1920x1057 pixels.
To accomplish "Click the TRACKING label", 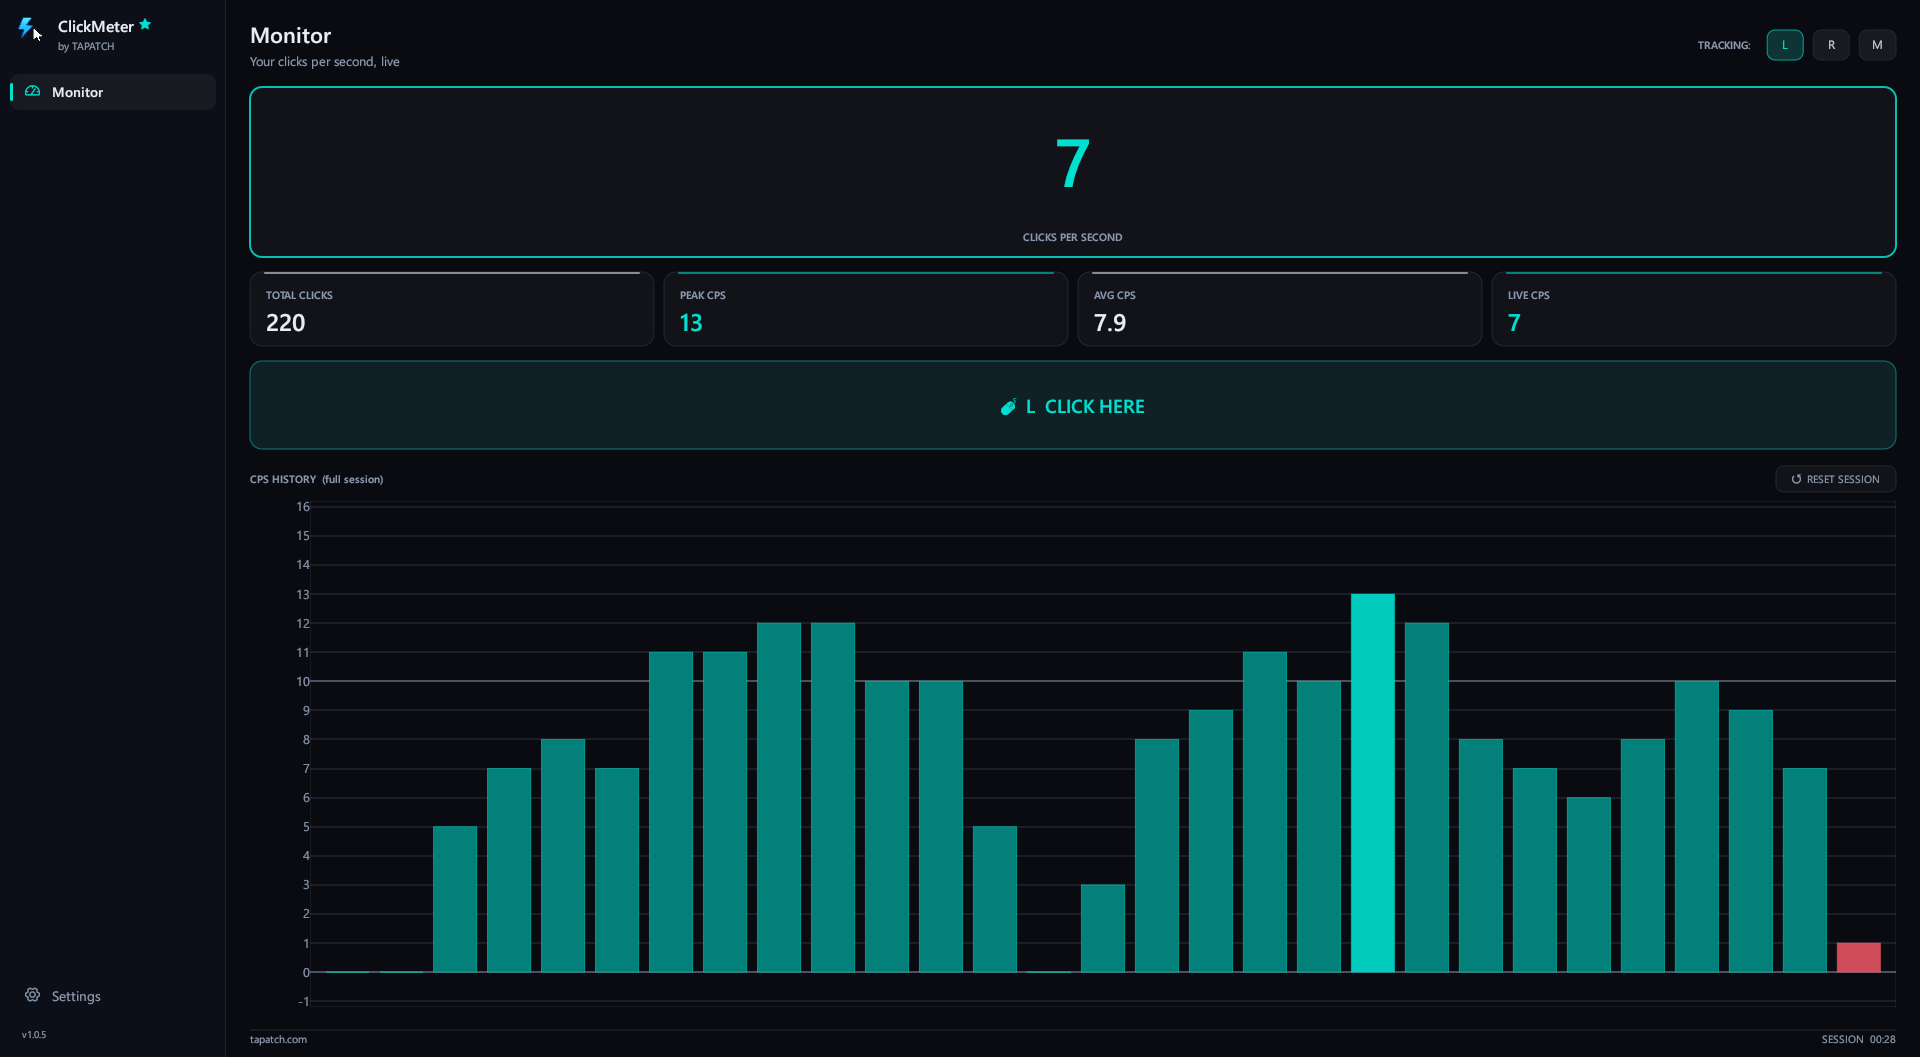I will point(1724,45).
